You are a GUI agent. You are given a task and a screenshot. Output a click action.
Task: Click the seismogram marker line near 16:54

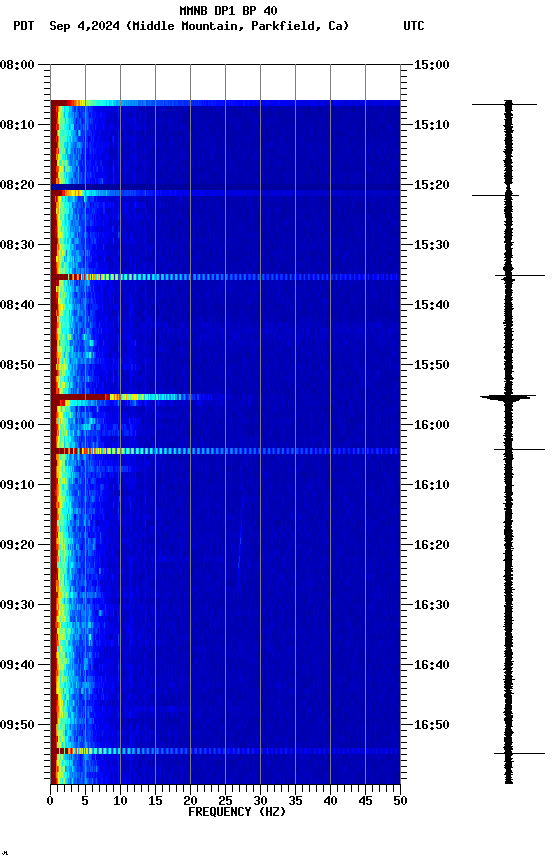click(x=519, y=753)
